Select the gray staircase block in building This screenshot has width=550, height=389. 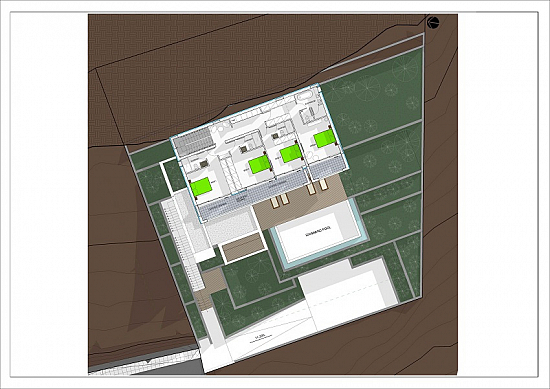pyautogui.click(x=194, y=141)
